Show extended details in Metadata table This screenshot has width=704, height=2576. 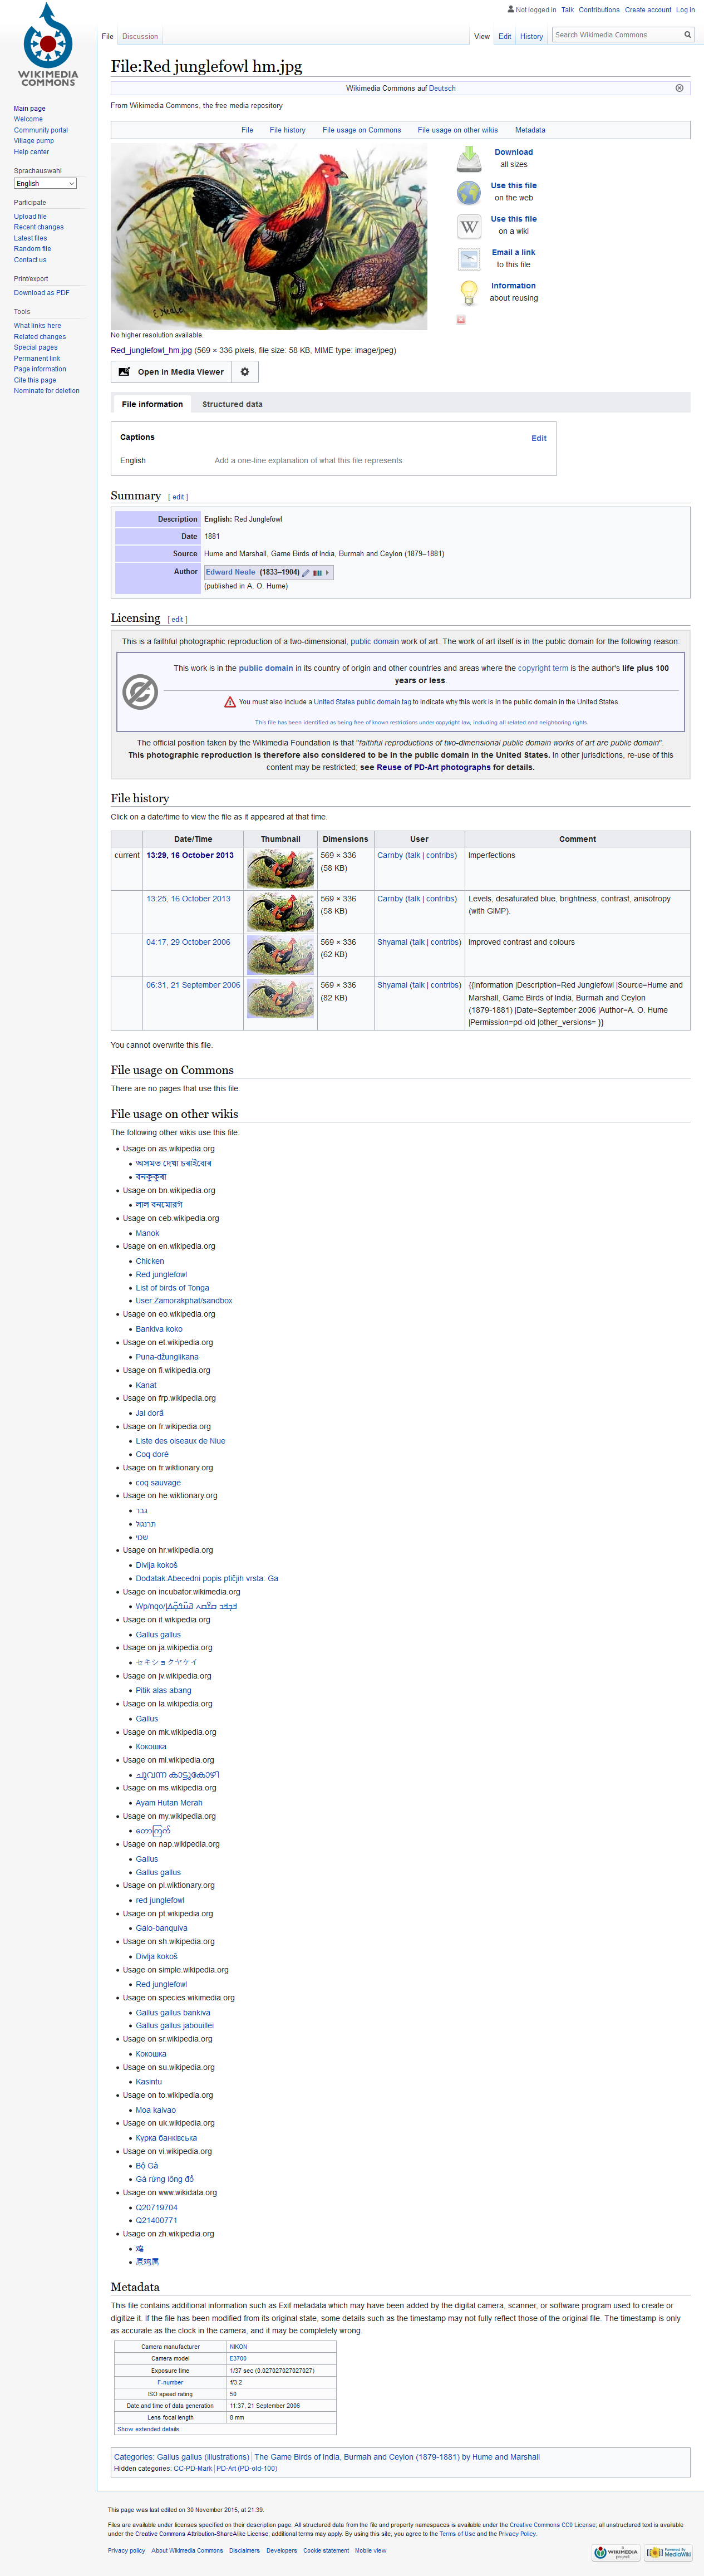pos(148,2429)
